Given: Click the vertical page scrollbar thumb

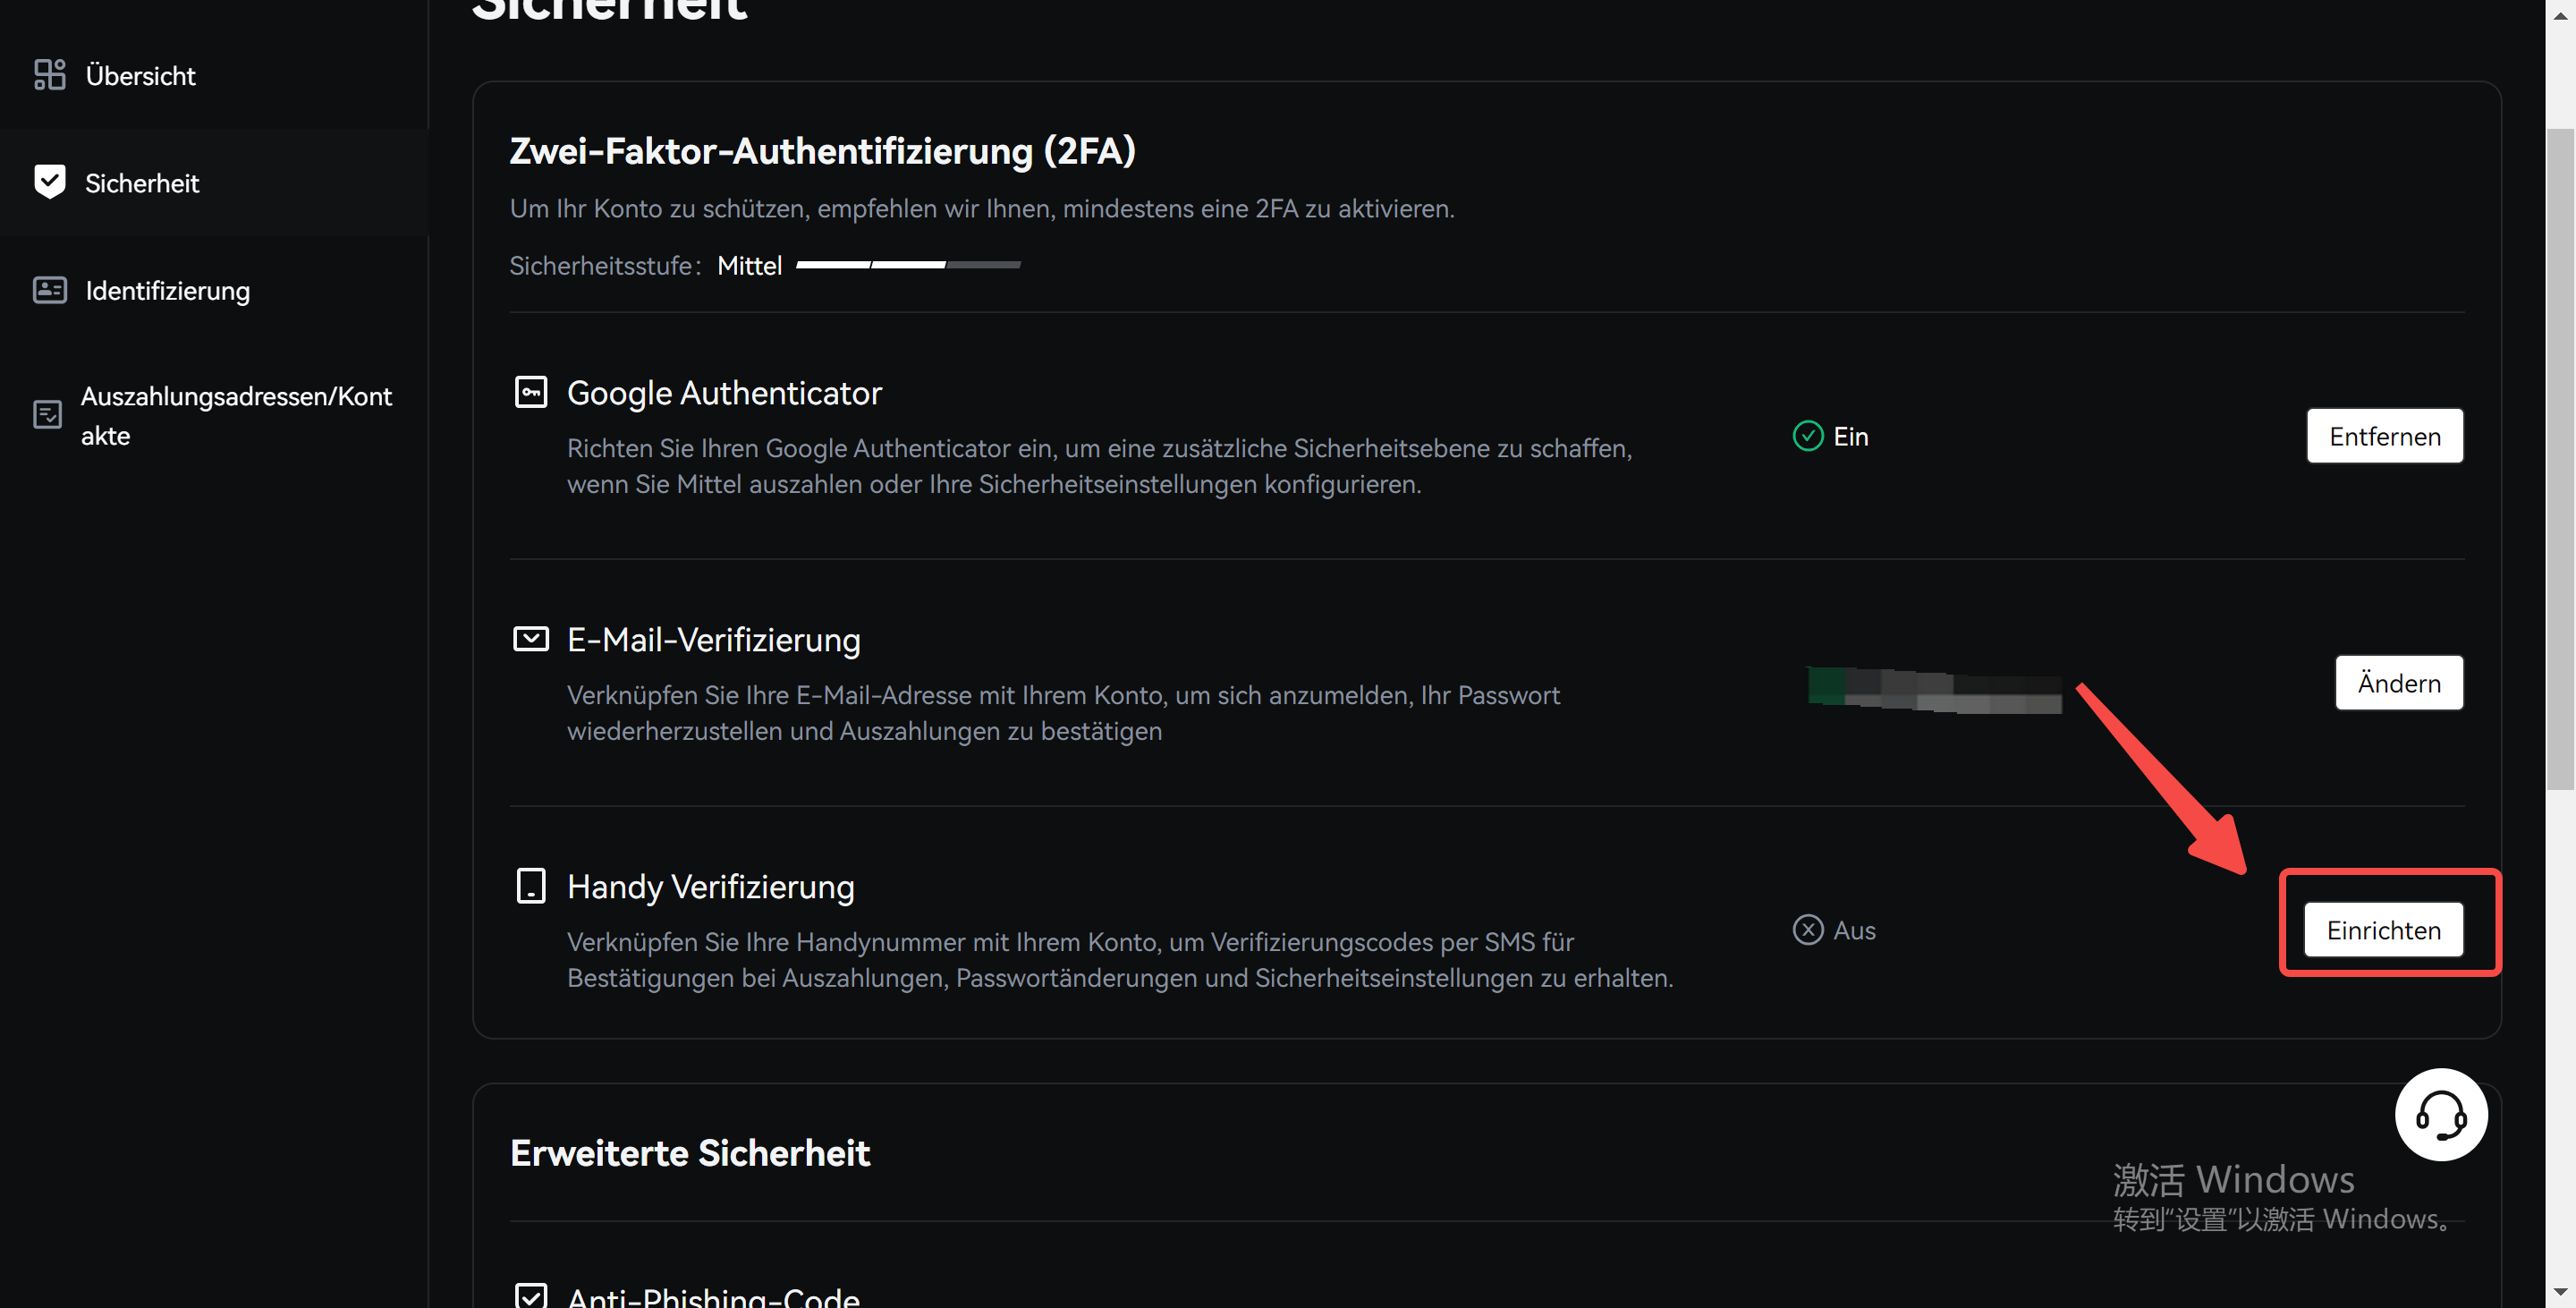Looking at the screenshot, I should pyautogui.click(x=2559, y=460).
